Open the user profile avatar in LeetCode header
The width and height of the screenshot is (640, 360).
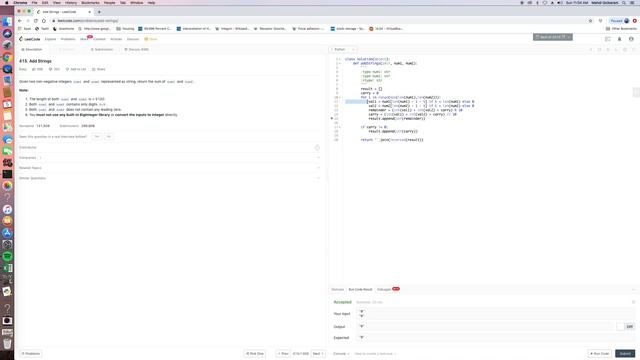[631, 39]
